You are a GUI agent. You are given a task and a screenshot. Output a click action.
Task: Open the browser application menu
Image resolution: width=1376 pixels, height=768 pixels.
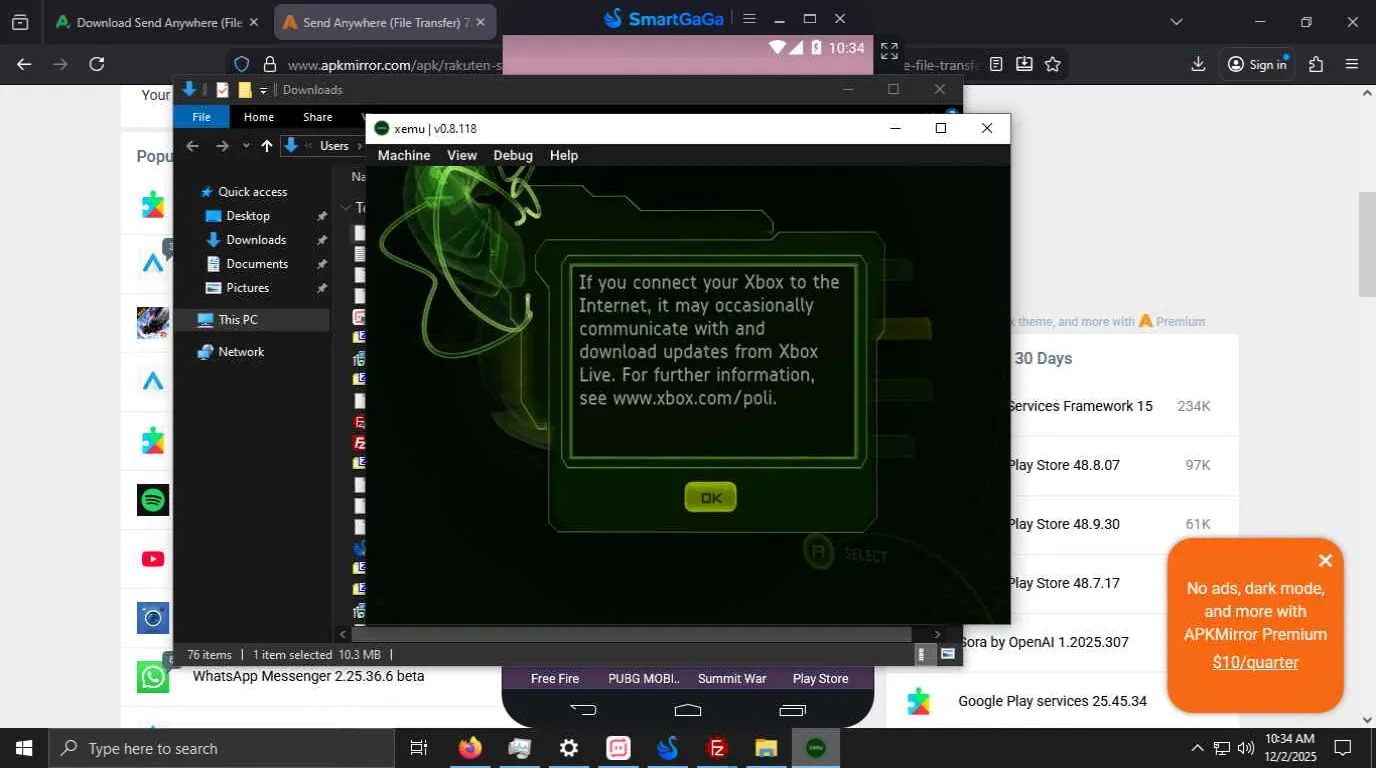pos(1352,64)
